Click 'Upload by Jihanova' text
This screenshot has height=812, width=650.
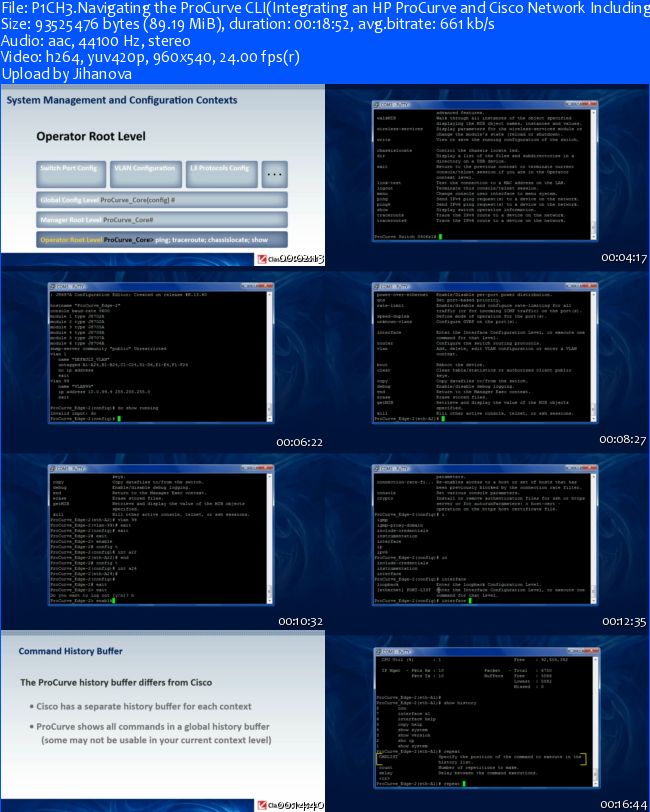pos(66,74)
